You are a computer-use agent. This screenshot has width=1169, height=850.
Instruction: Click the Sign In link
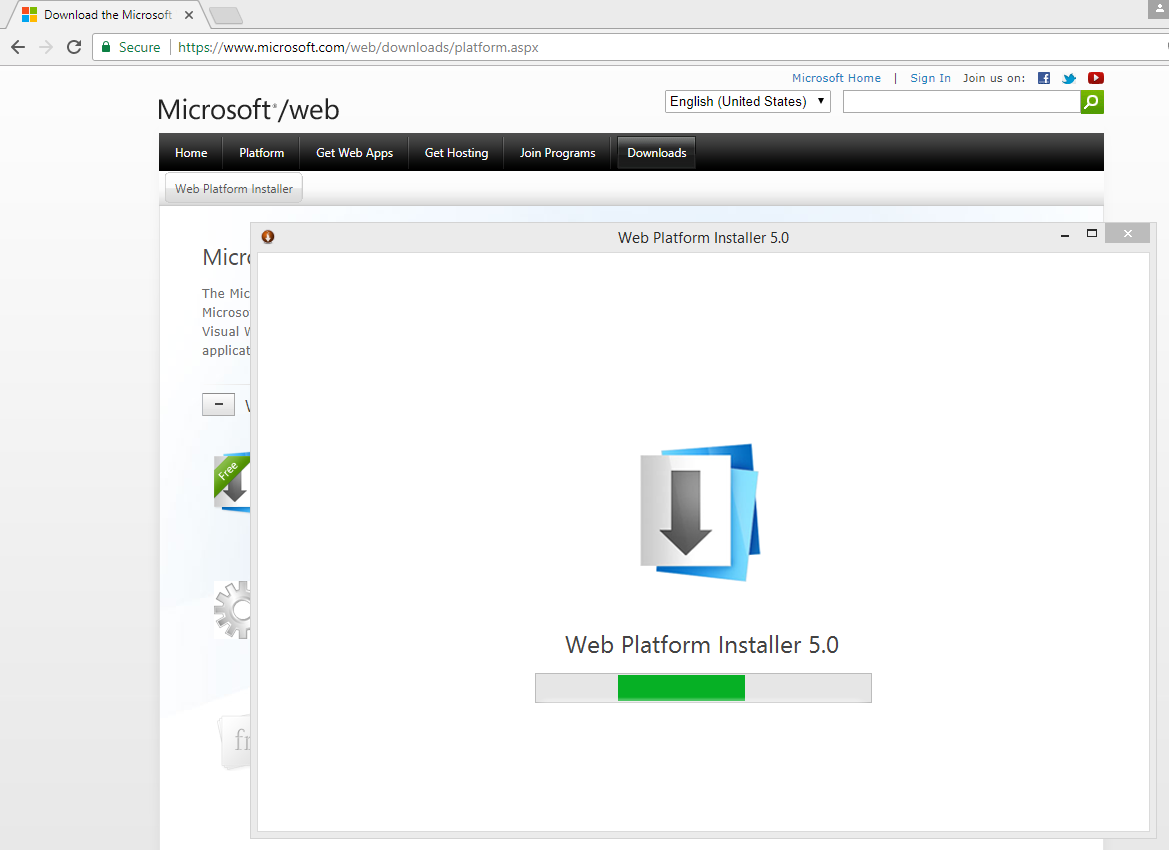point(930,78)
